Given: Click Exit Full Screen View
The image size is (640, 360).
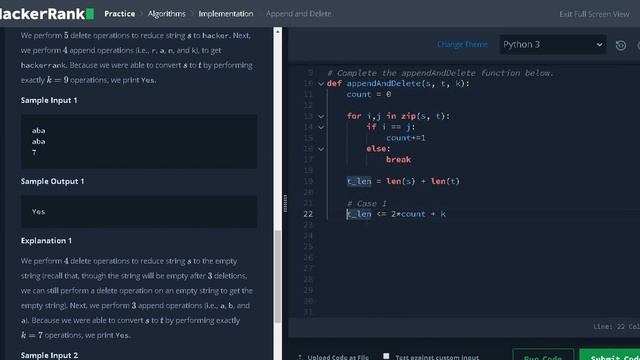Looking at the screenshot, I should [x=594, y=14].
